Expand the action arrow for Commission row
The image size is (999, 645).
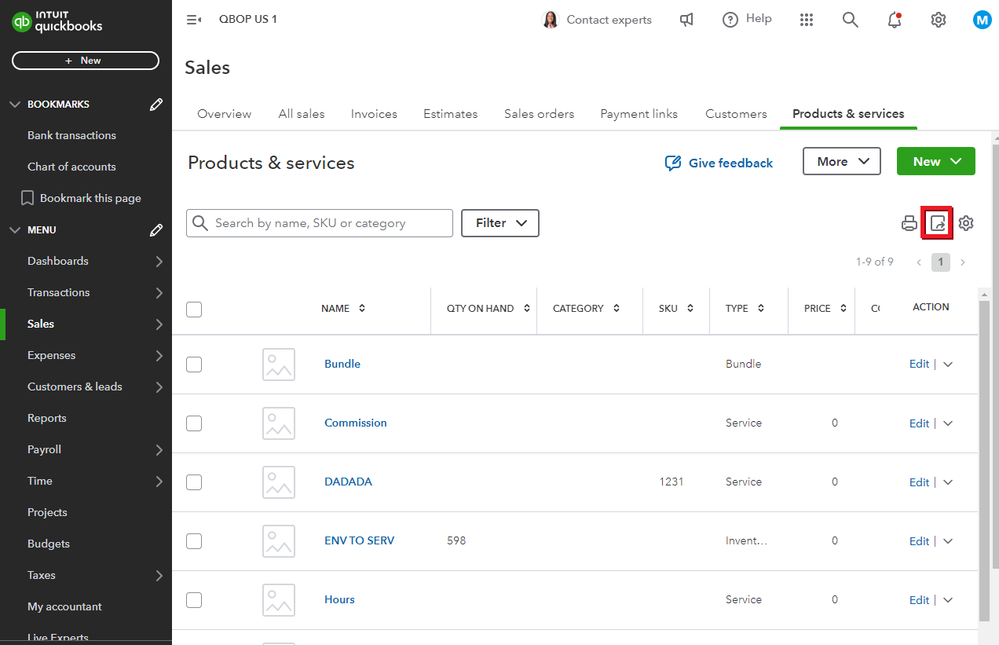tap(948, 423)
